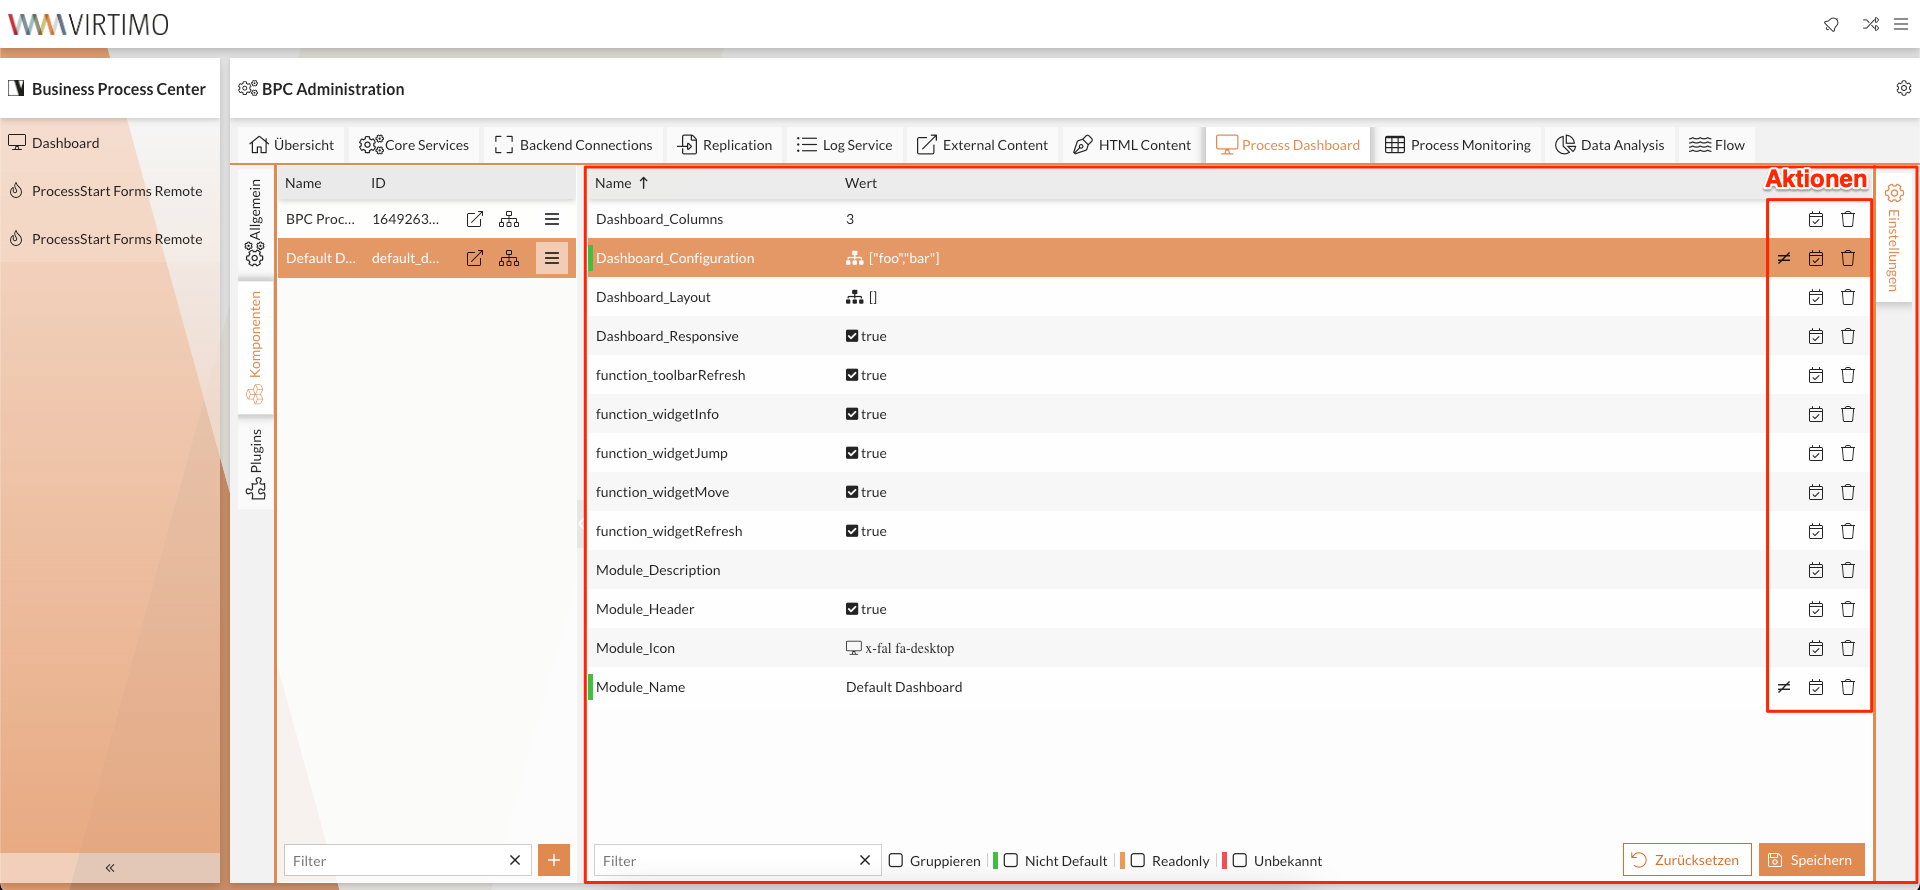The image size is (1920, 890).
Task: Add new component with plus button
Action: point(554,860)
